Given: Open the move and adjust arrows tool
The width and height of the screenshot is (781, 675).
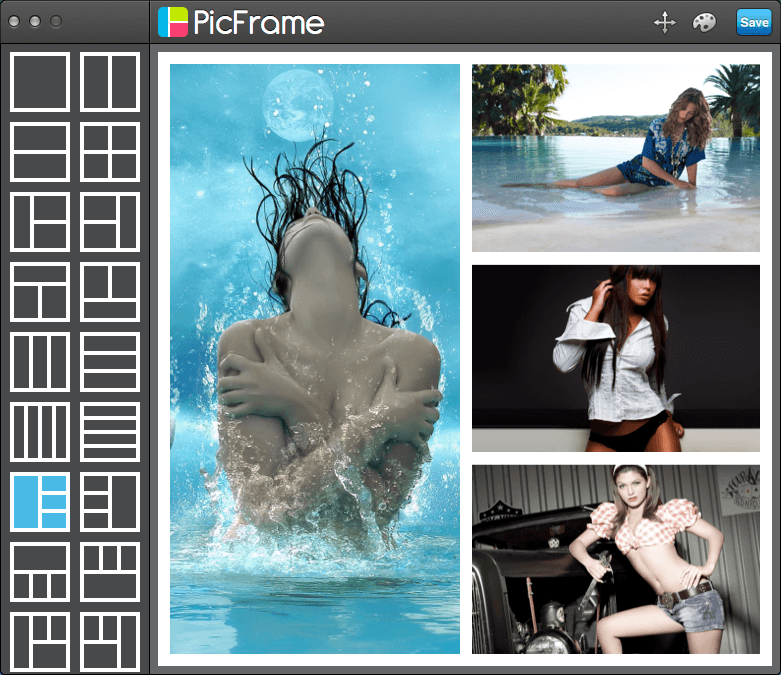Looking at the screenshot, I should (x=664, y=23).
